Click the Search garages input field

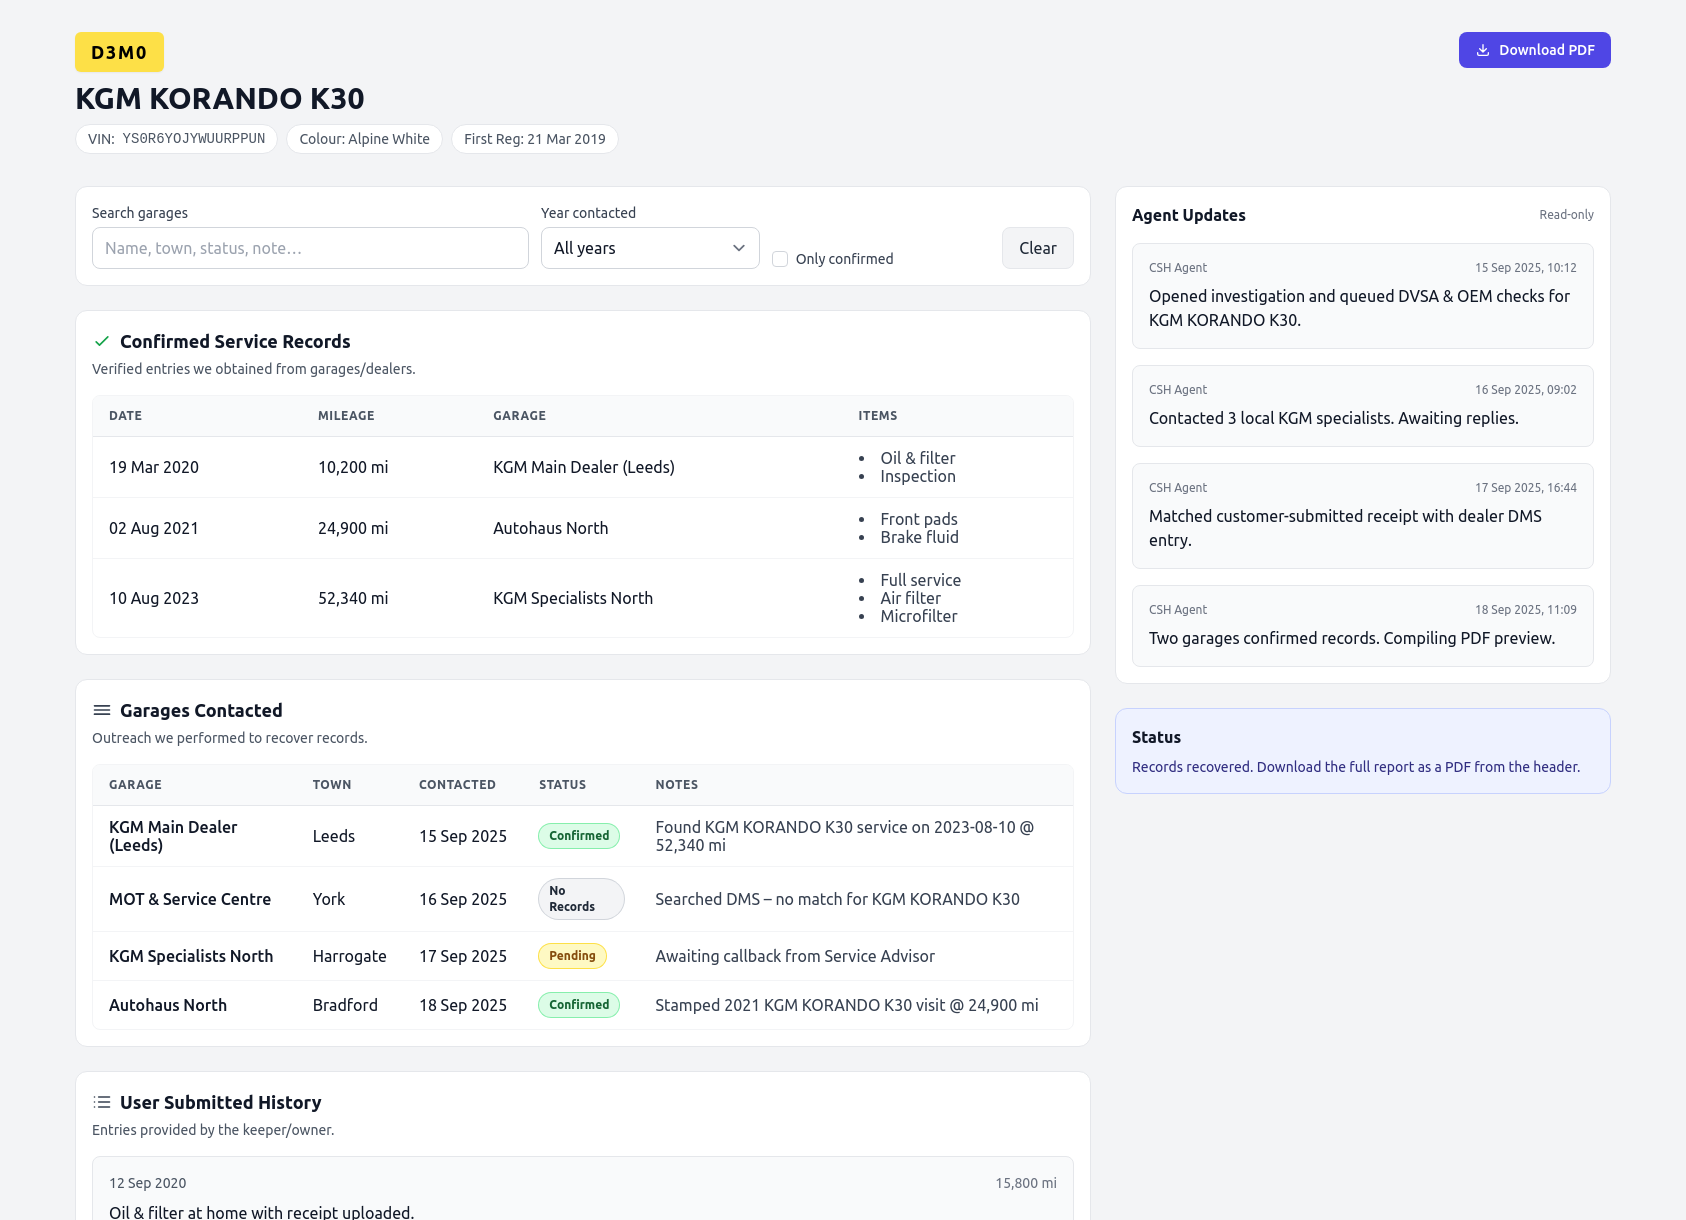(x=309, y=247)
